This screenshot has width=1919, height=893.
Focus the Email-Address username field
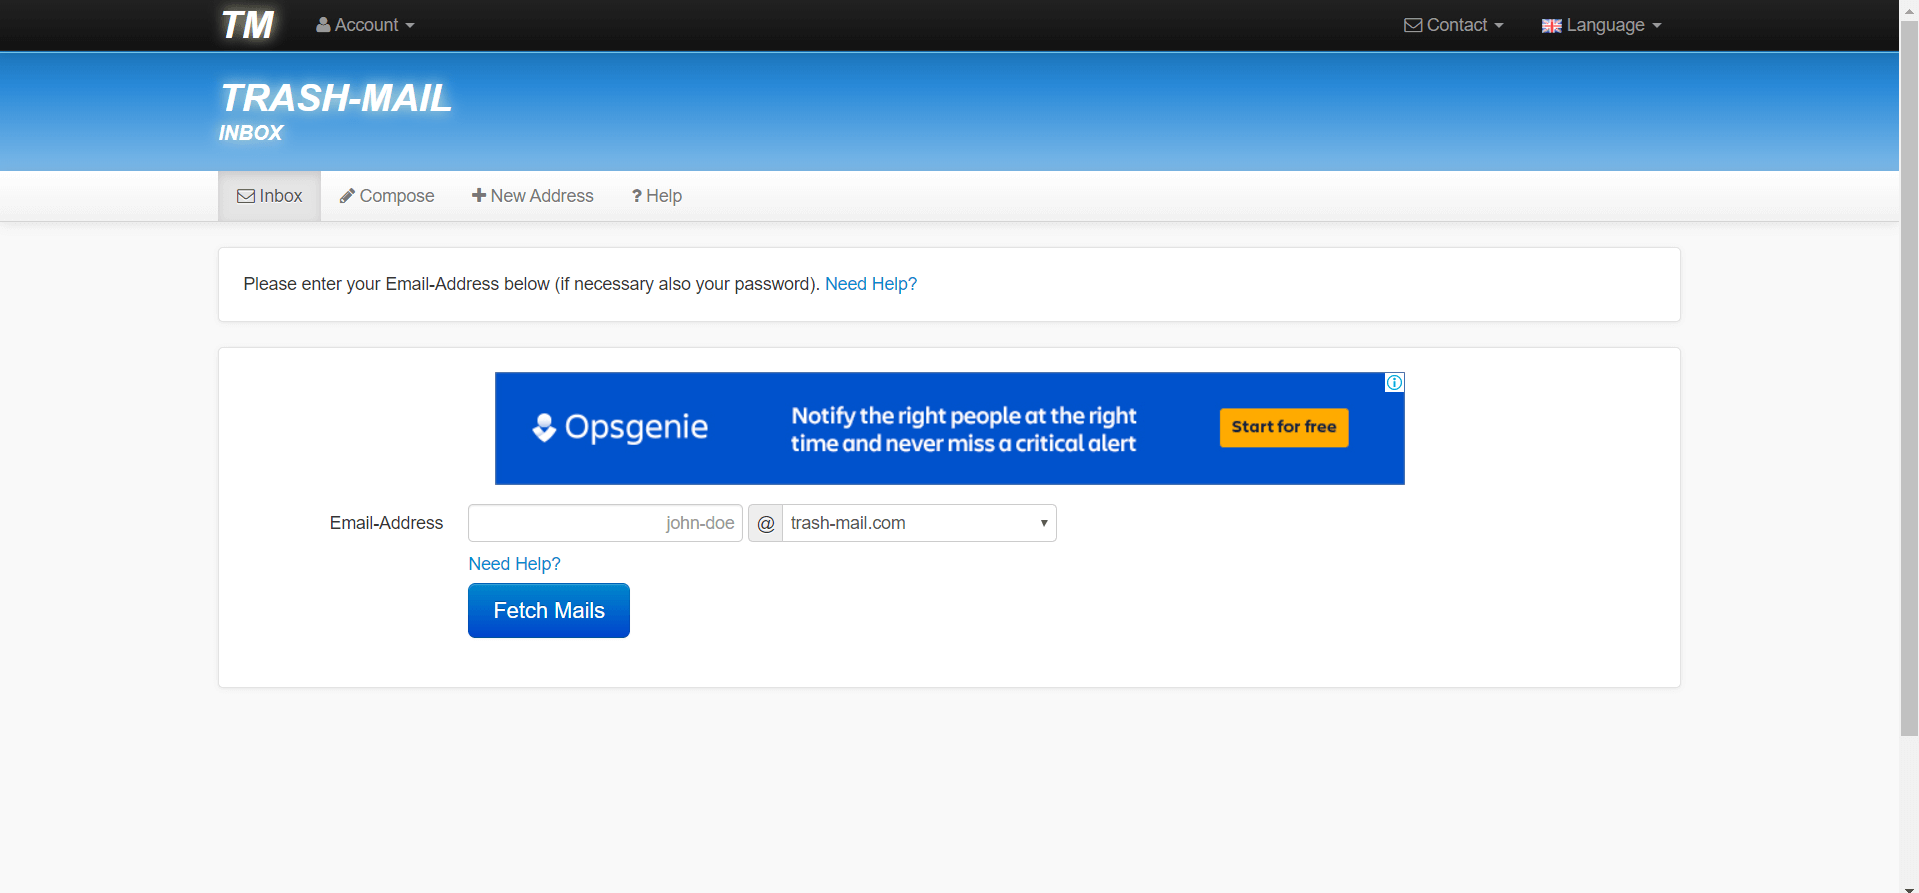click(x=605, y=523)
